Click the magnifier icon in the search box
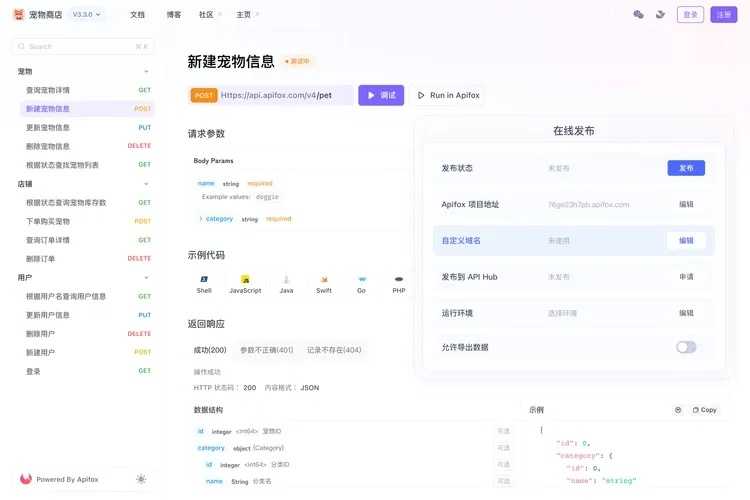 click(21, 46)
